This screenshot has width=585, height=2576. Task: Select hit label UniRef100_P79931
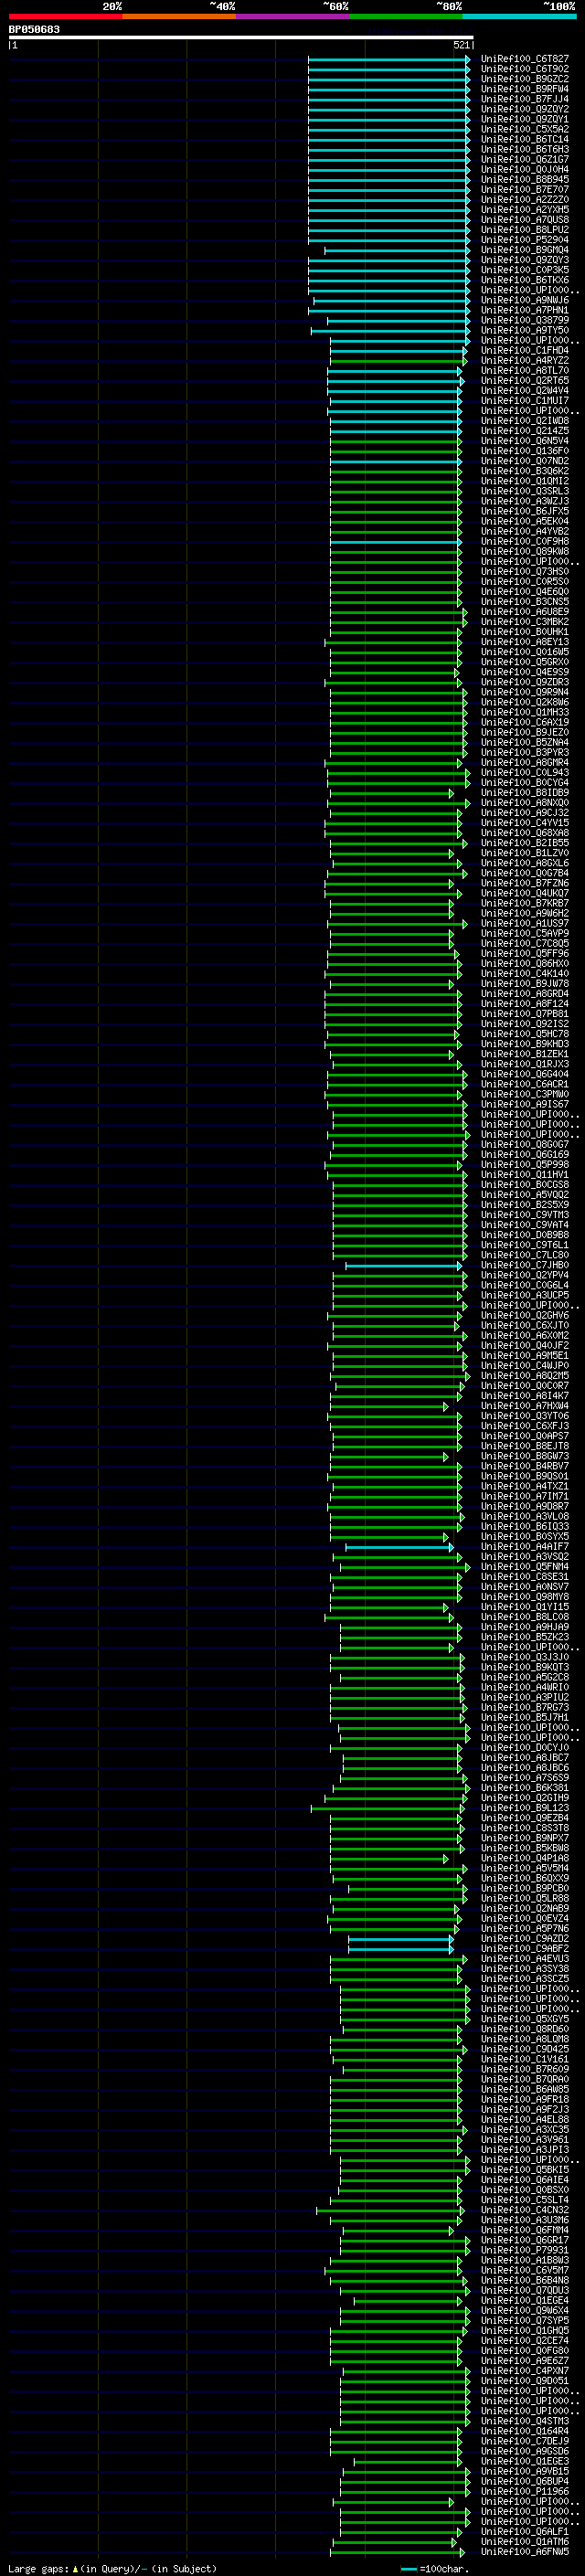pyautogui.click(x=524, y=2250)
